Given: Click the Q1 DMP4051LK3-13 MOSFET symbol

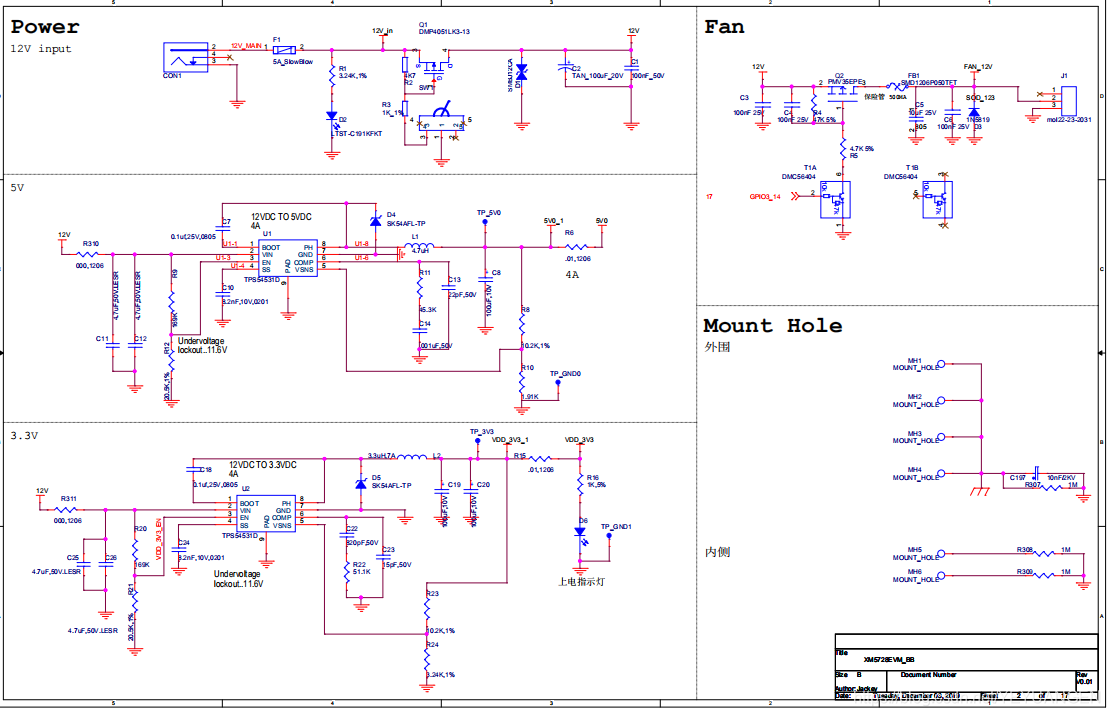Looking at the screenshot, I should 437,69.
